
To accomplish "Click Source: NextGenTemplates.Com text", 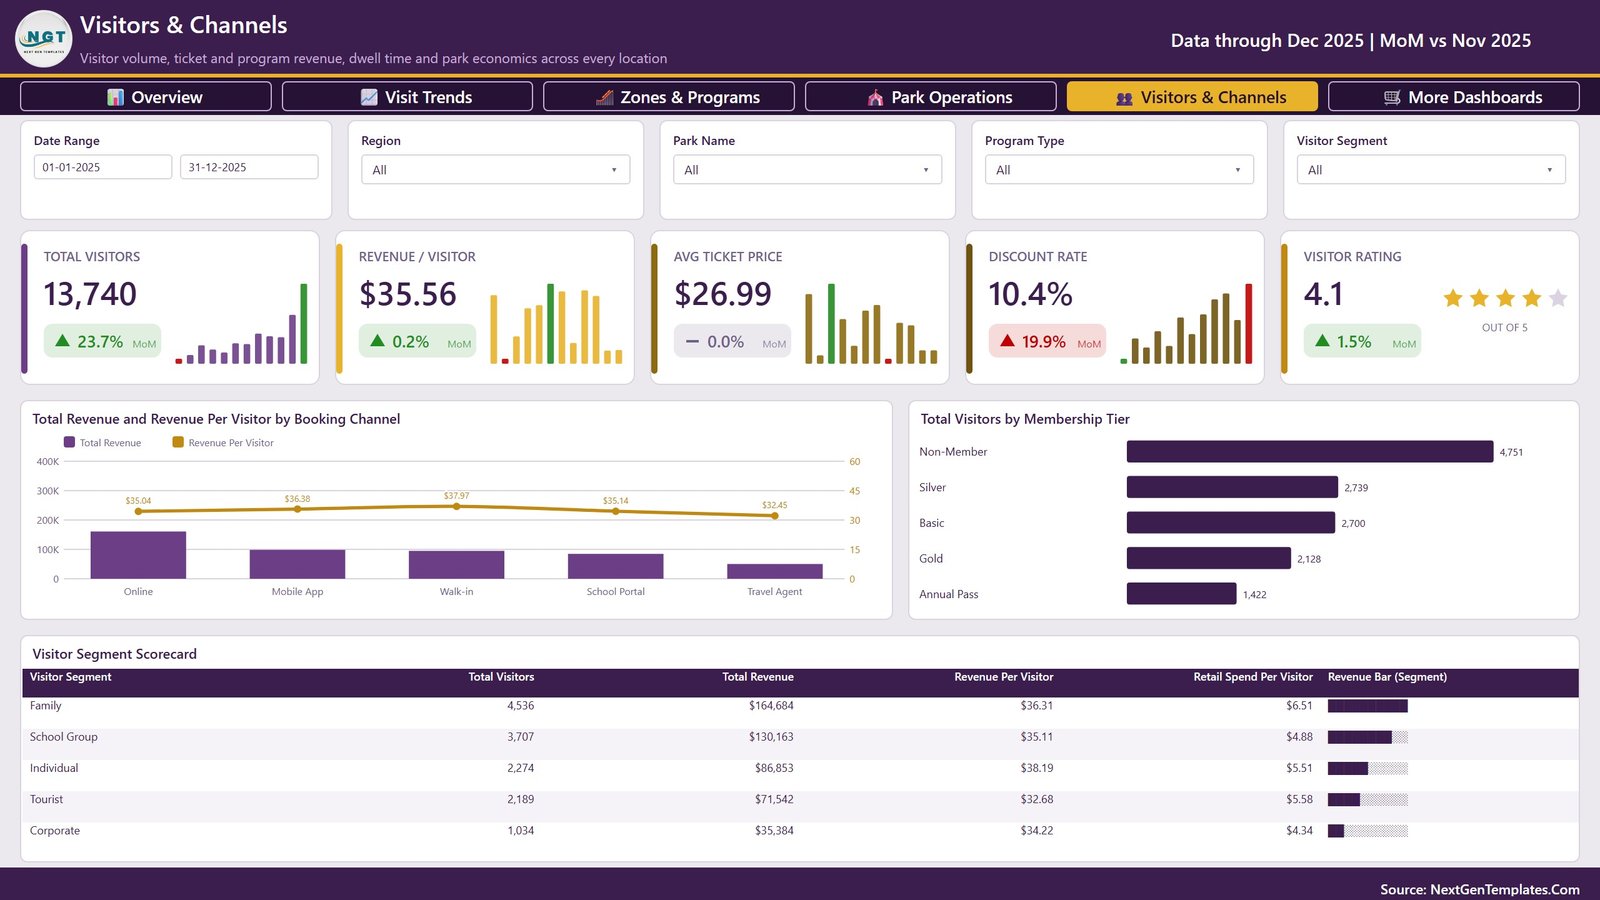I will point(1480,889).
